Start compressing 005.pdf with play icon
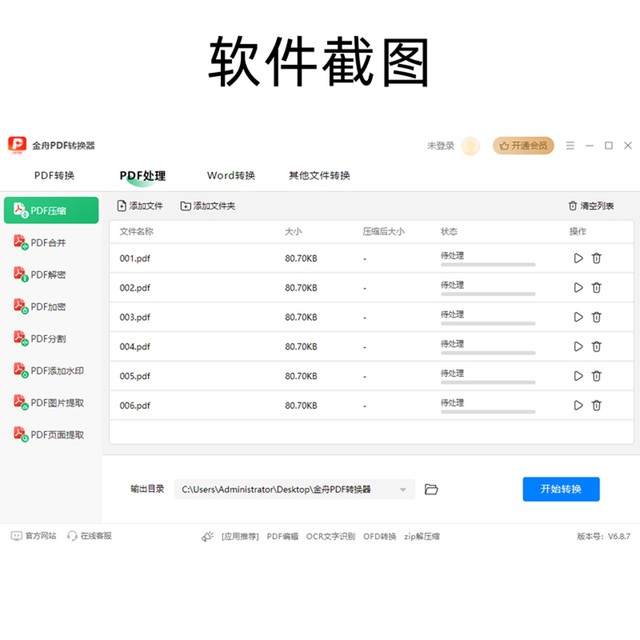Screen dimensions: 640x640 [x=578, y=376]
